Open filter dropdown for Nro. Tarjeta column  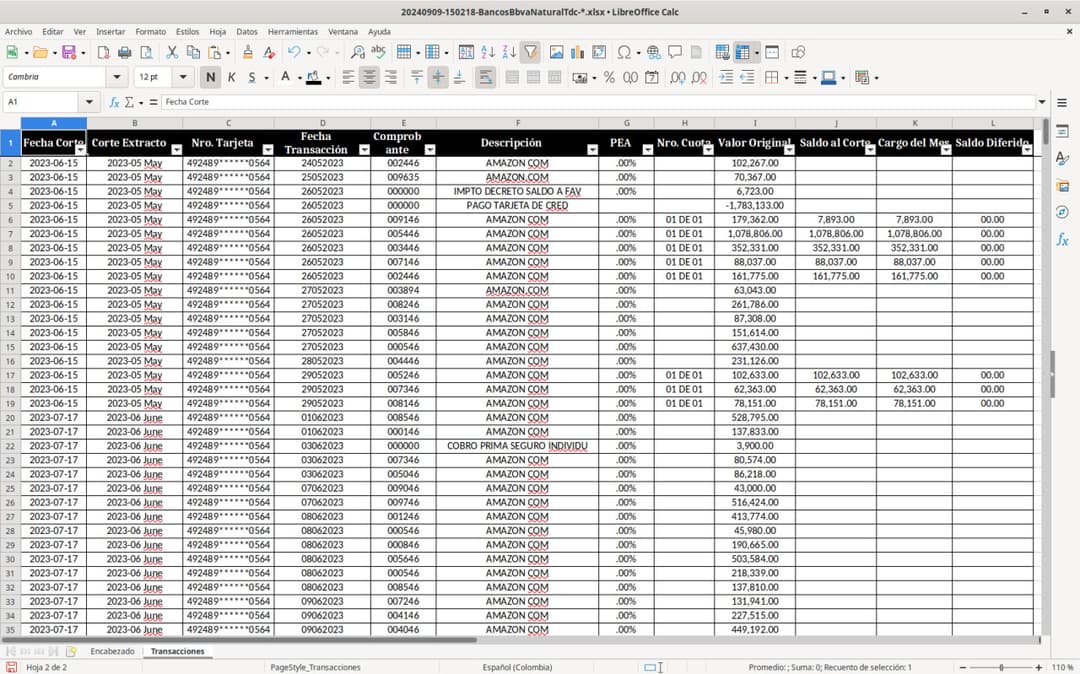[x=268, y=150]
